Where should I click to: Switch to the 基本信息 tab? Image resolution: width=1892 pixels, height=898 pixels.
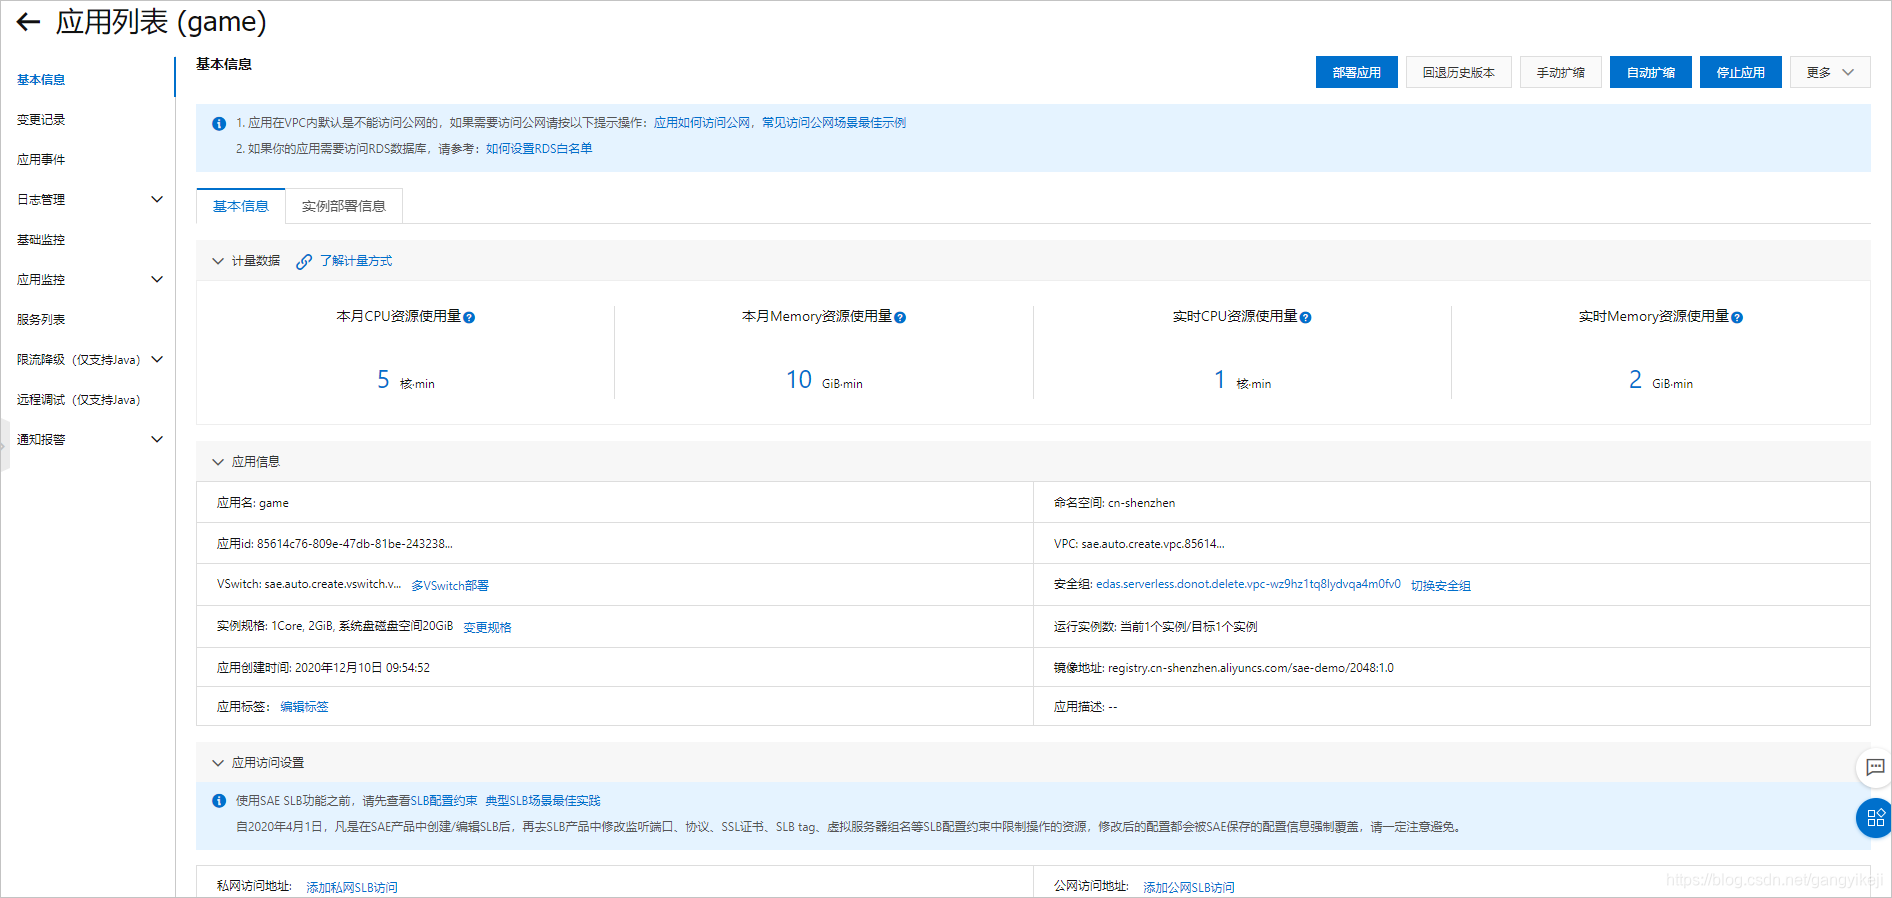(241, 206)
